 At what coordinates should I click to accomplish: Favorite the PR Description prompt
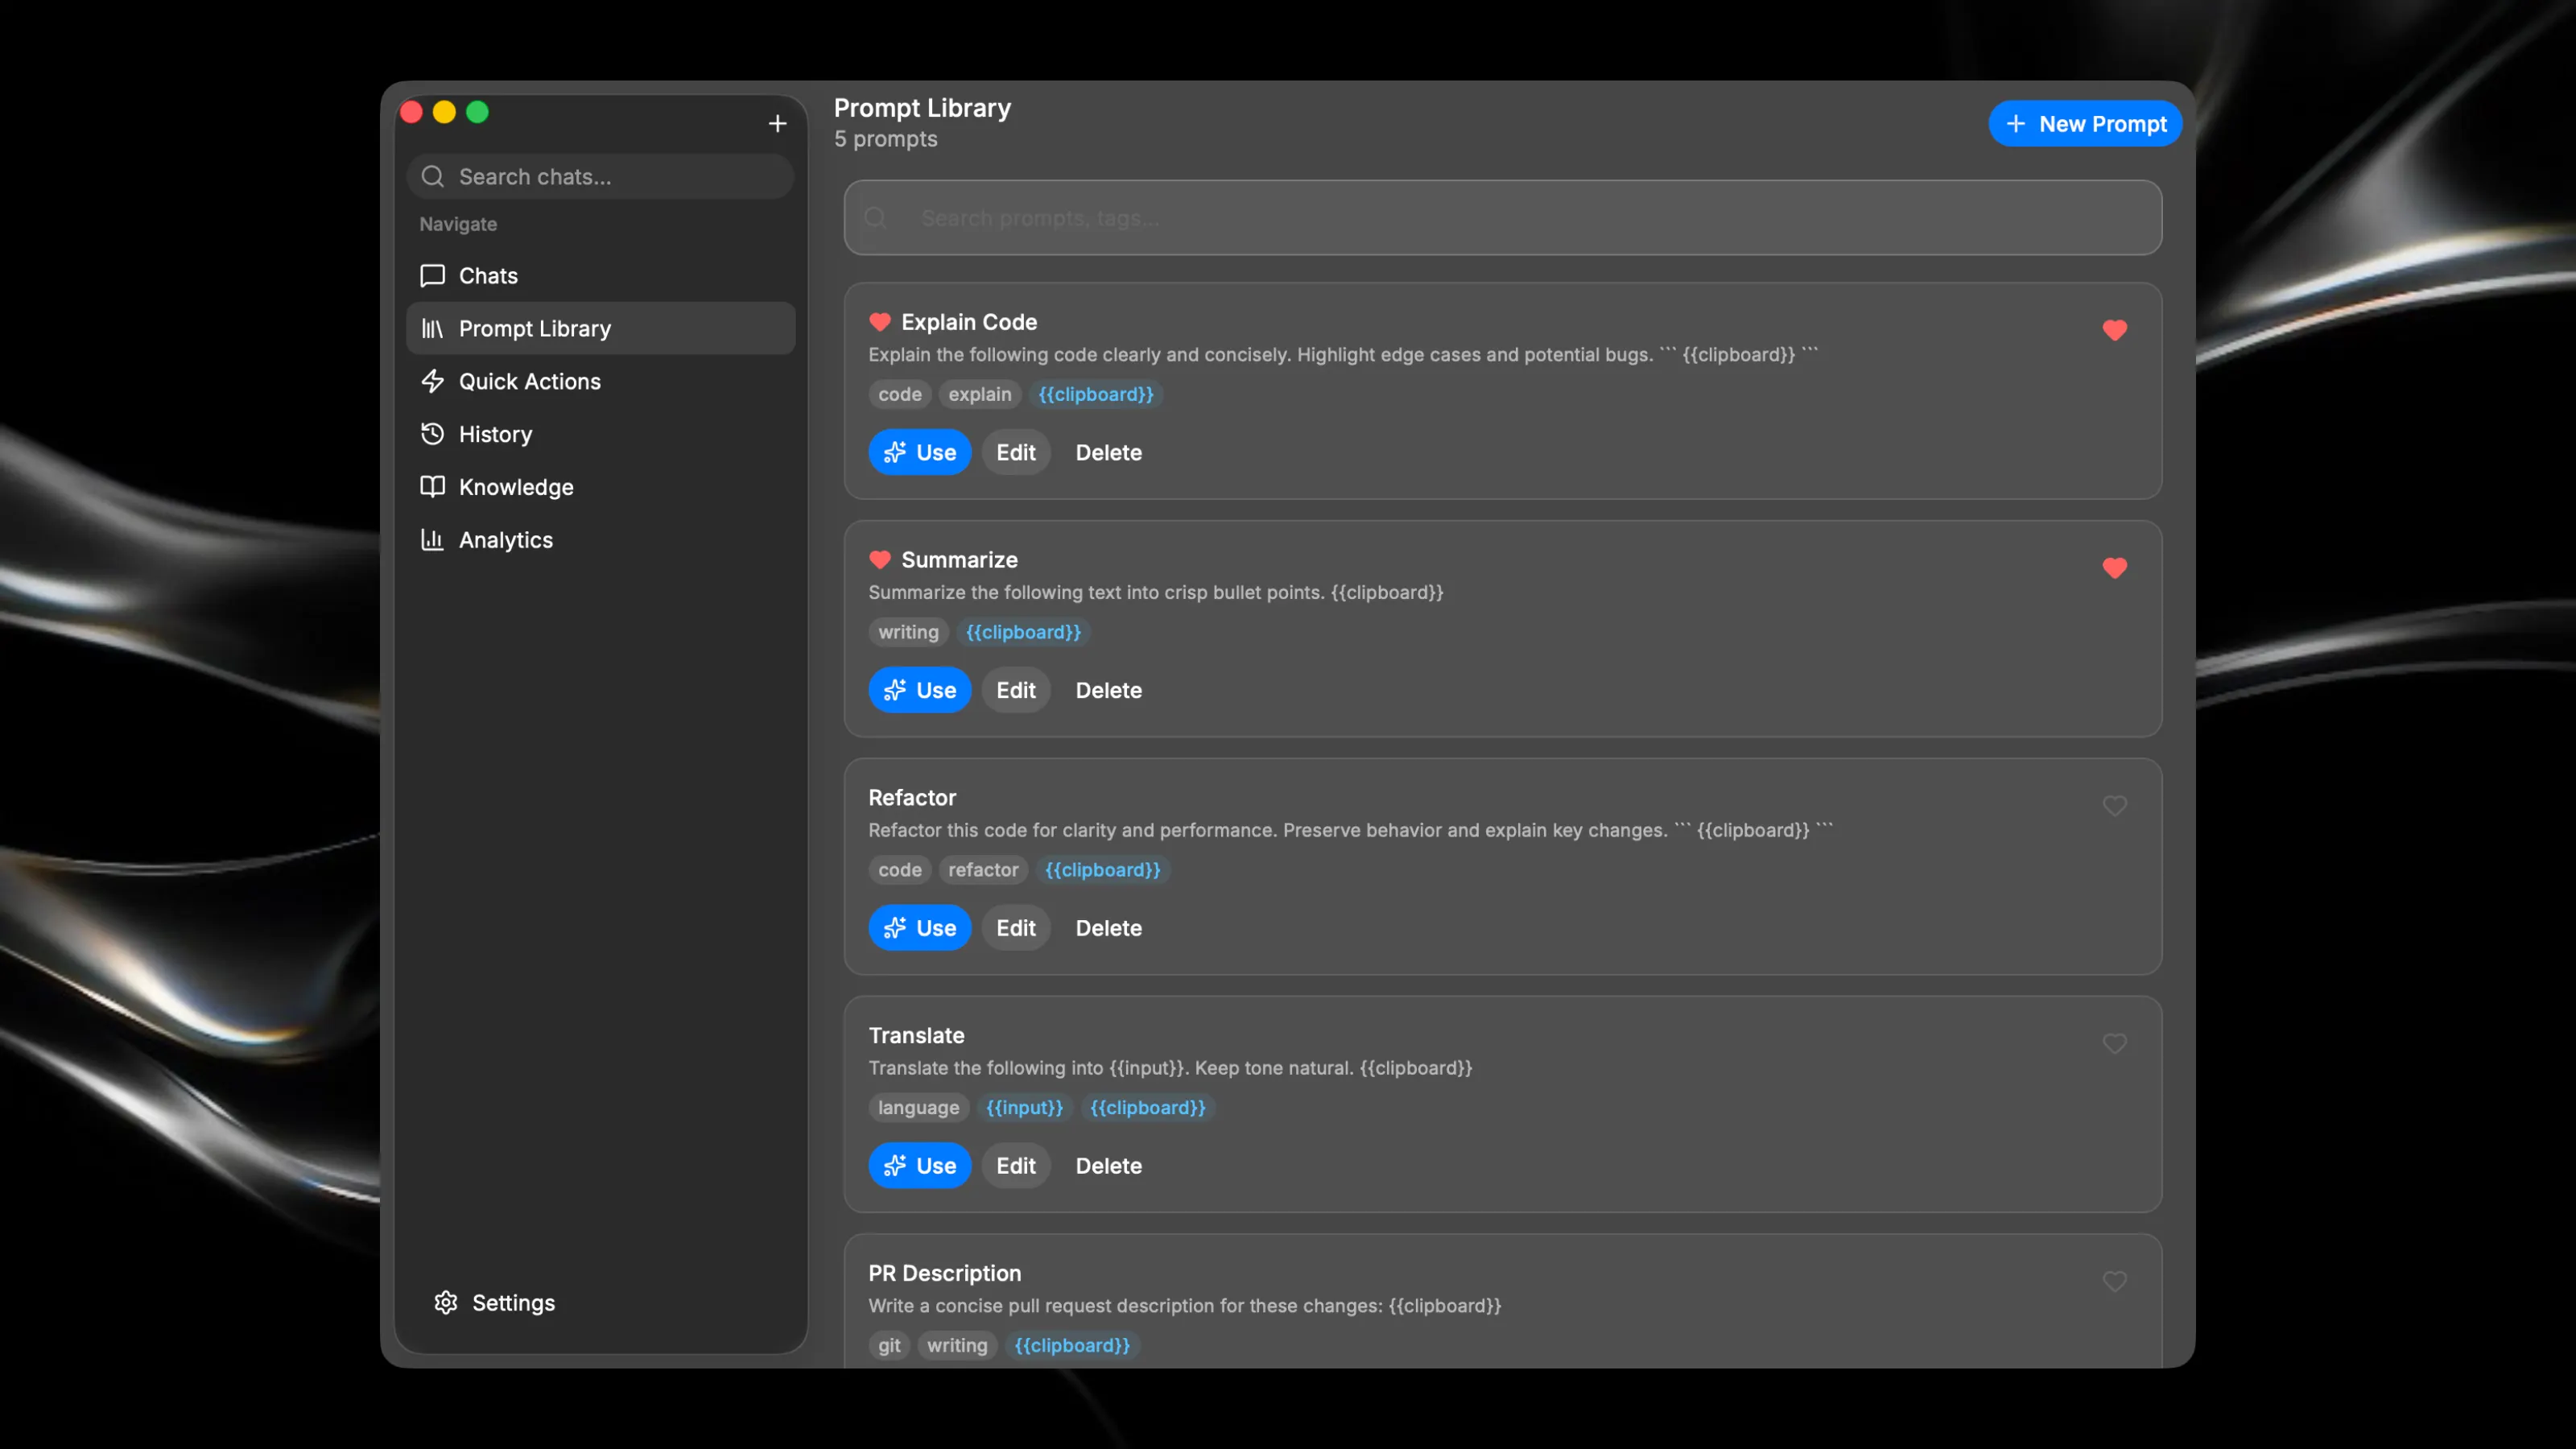[x=2114, y=1282]
